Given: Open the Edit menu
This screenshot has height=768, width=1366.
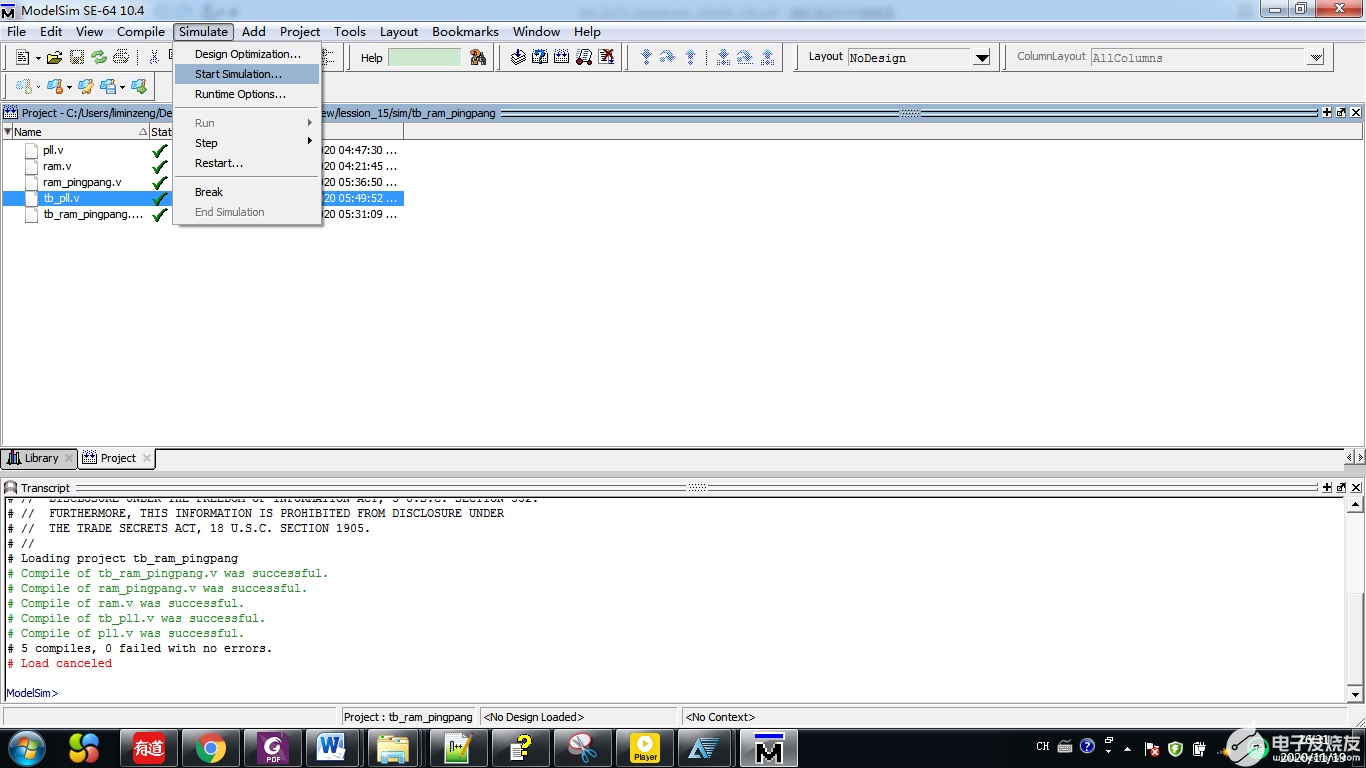Looking at the screenshot, I should click(x=51, y=31).
